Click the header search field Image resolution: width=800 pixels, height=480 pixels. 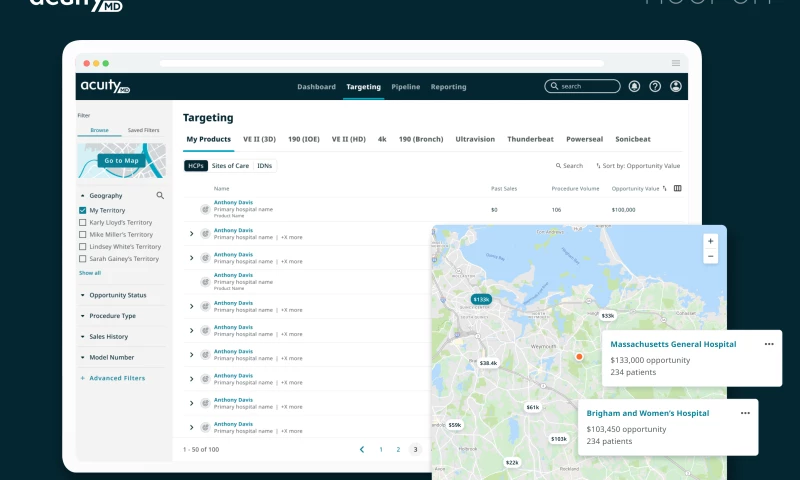click(582, 86)
